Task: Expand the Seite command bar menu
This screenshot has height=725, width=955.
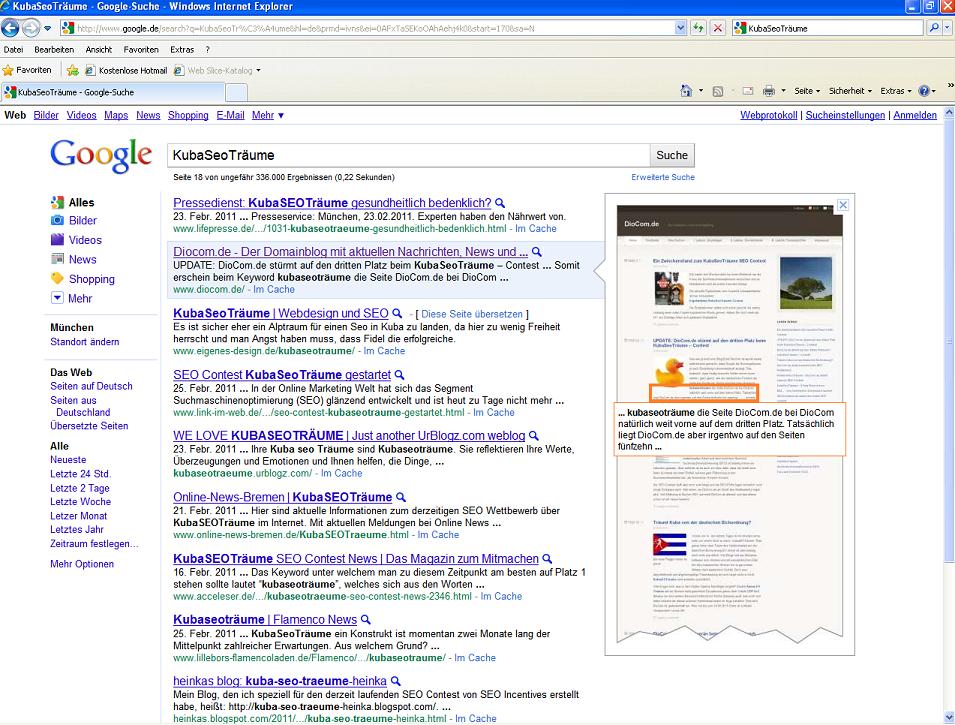Action: [807, 91]
